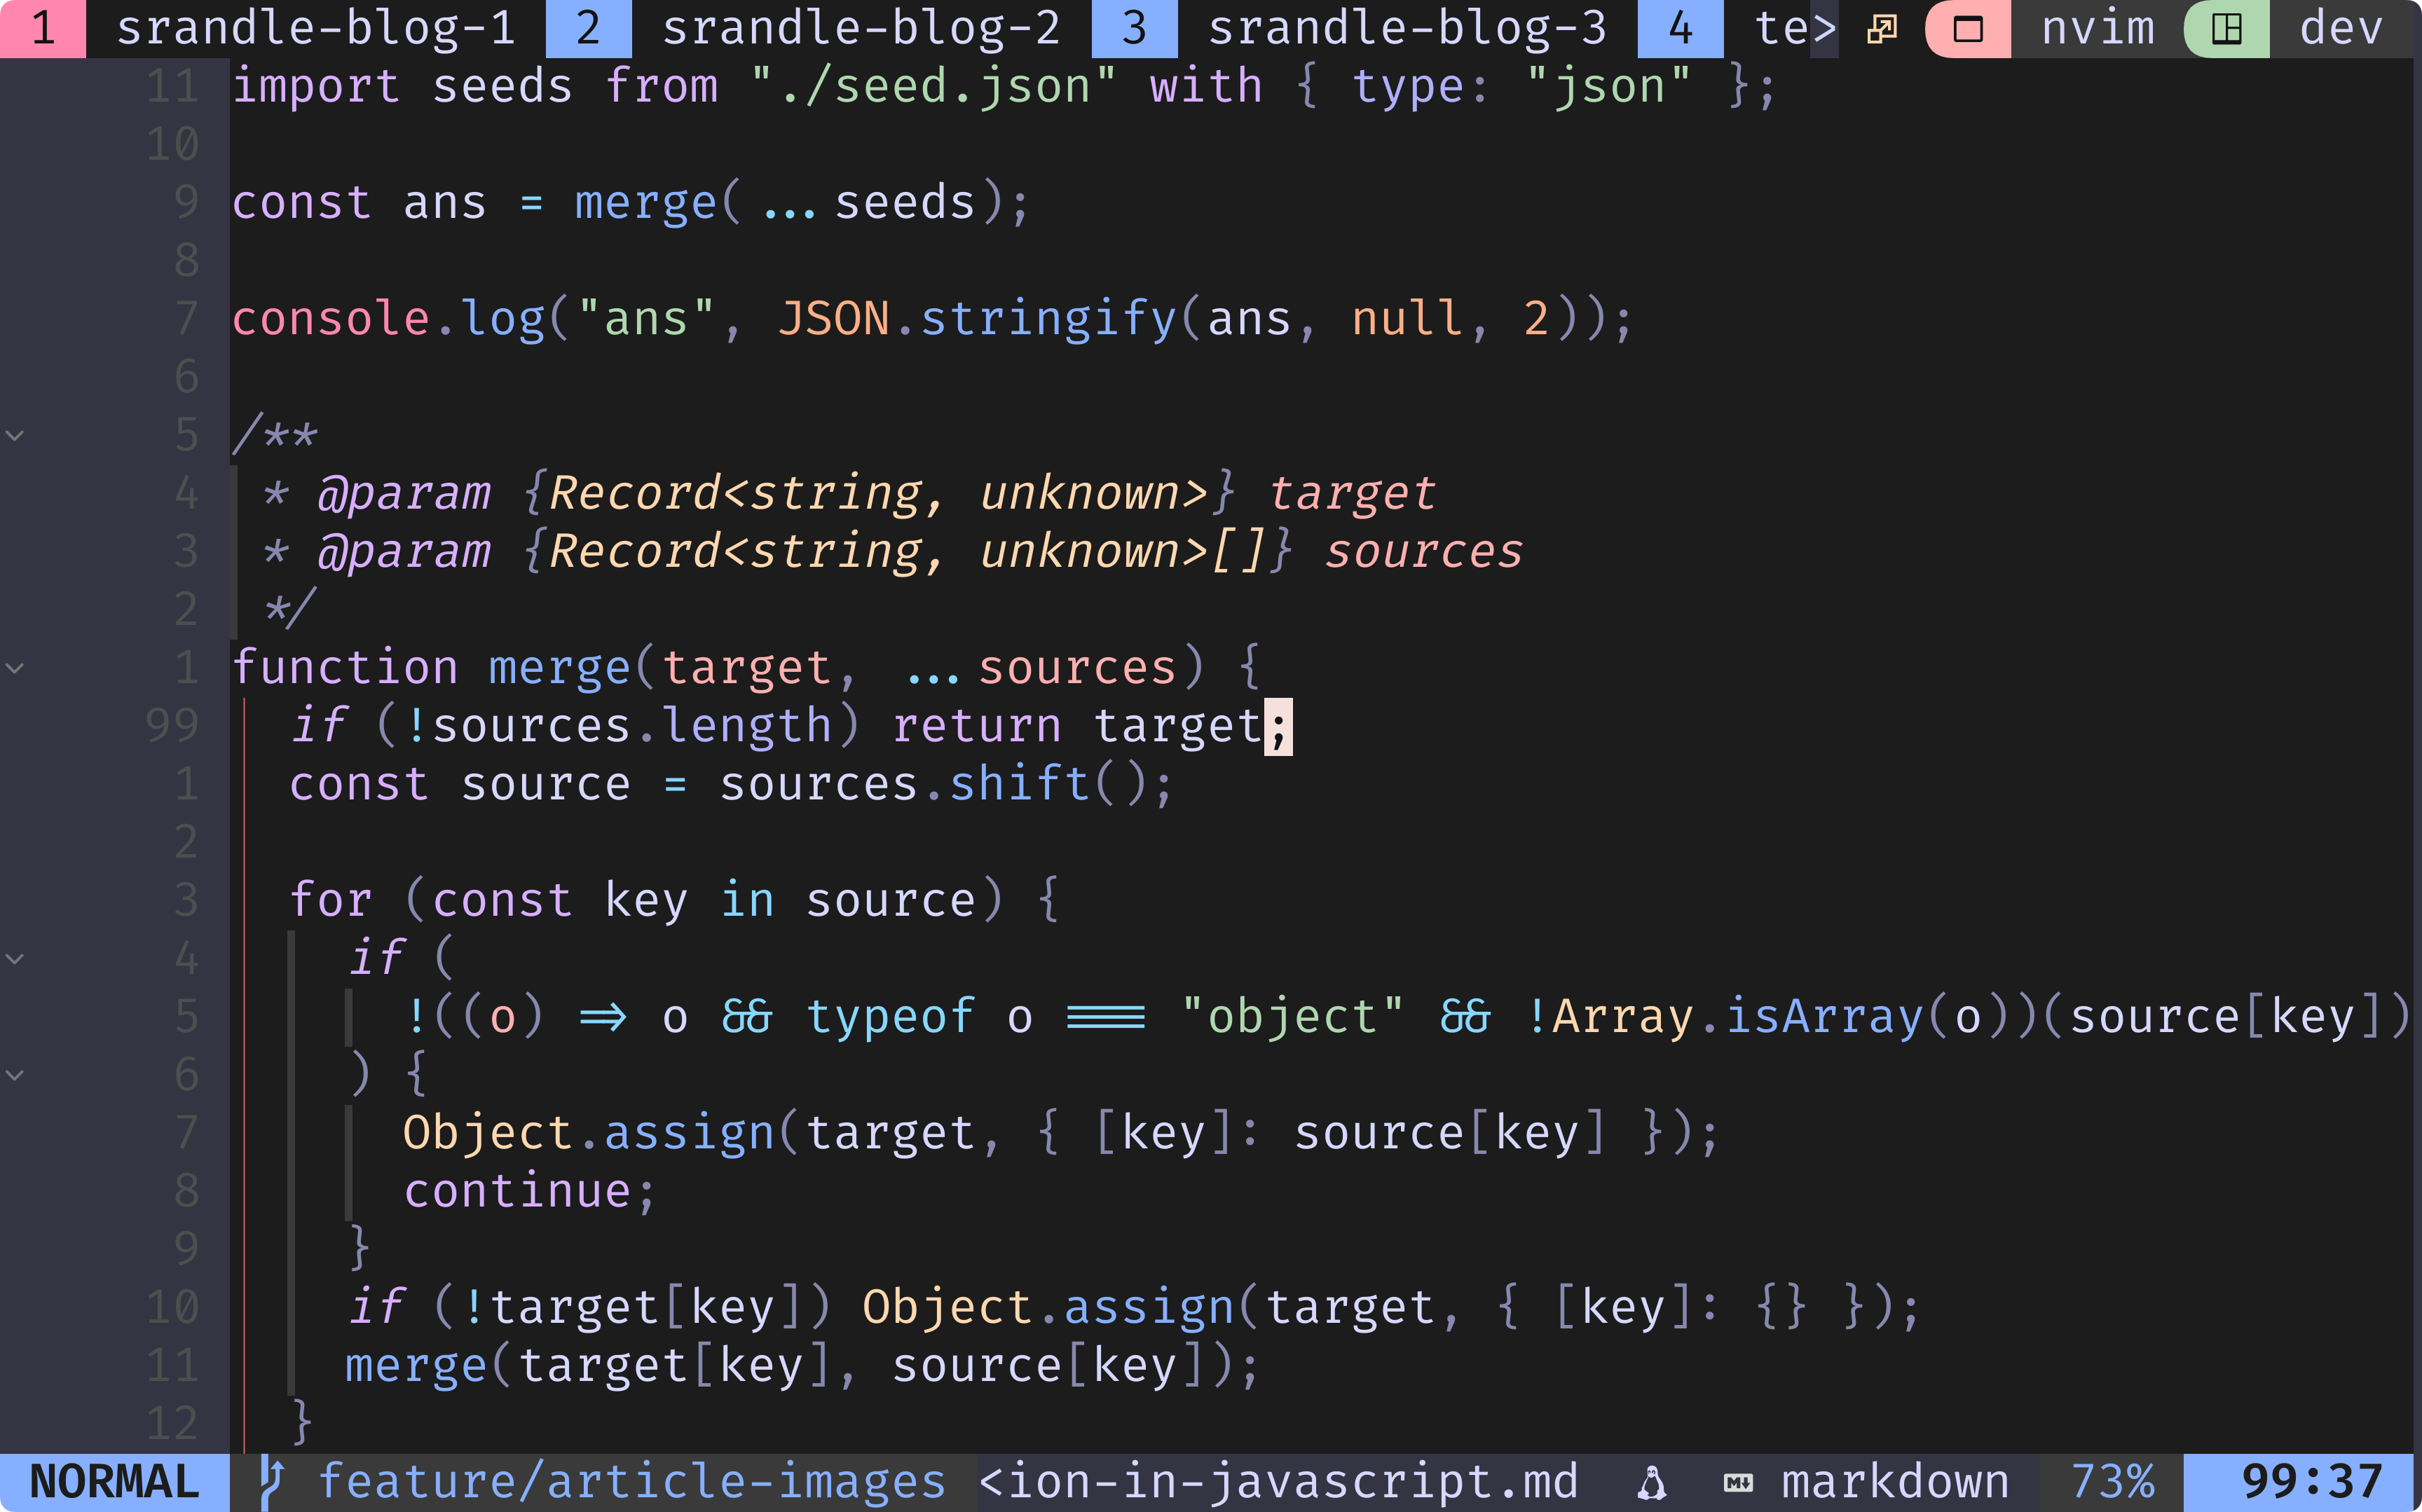Click the blue window number 4 badge
The height and width of the screenshot is (1512, 2422).
point(1681,29)
